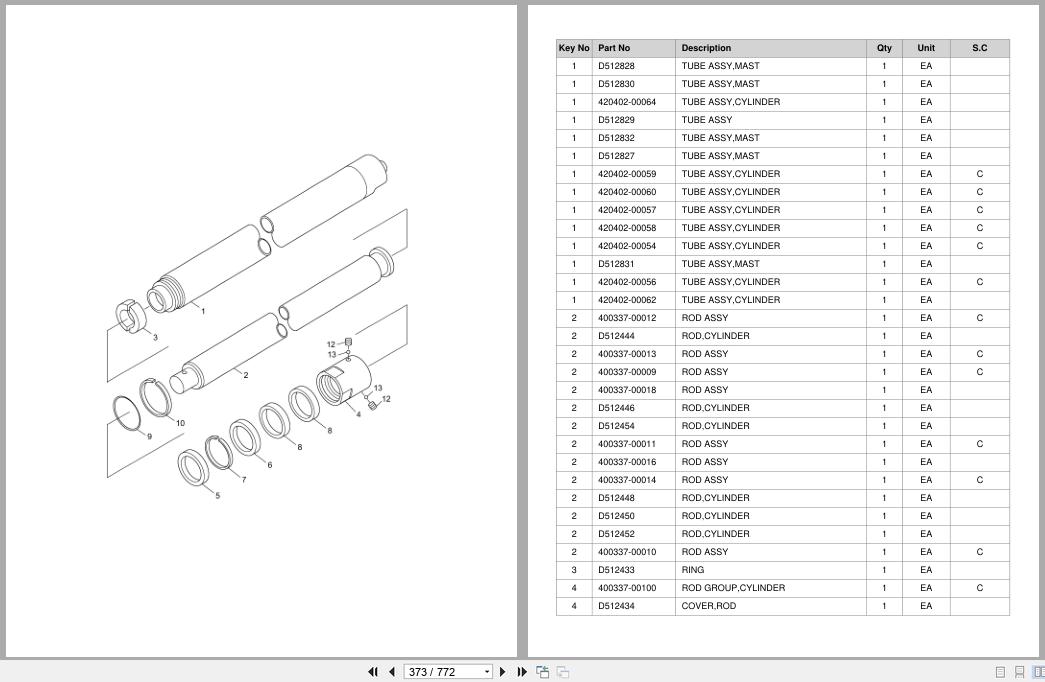Select part number 400337-00011
Screen dimensions: 1045x682
[x=626, y=444]
